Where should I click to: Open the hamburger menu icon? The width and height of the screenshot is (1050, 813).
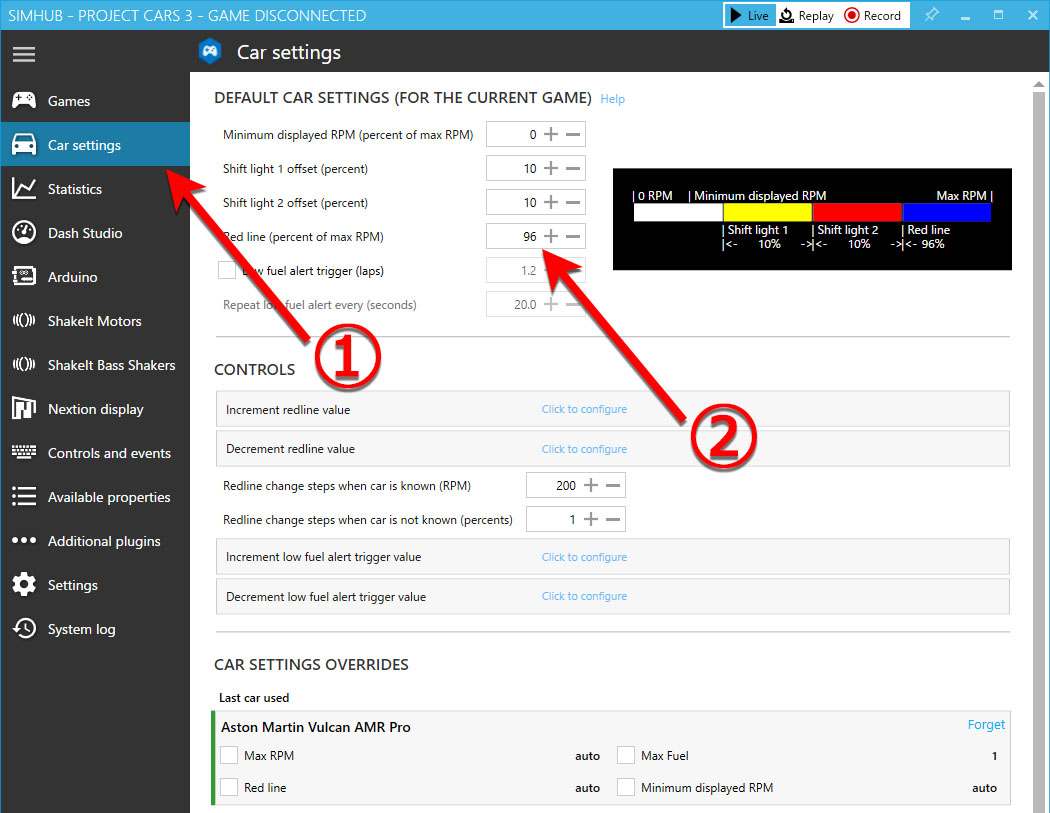pos(23,54)
